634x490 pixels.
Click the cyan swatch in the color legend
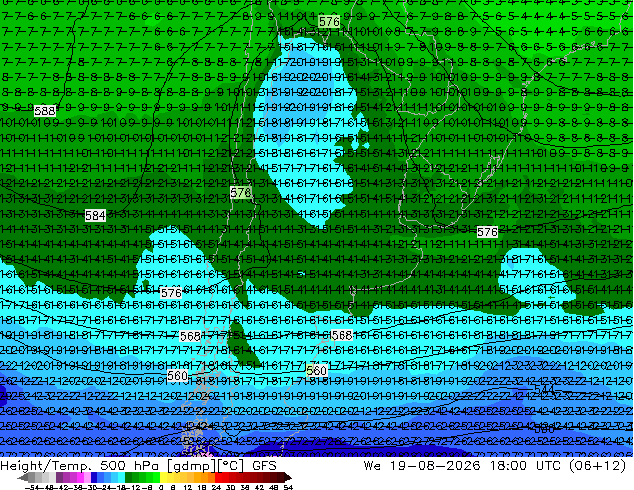point(121,477)
